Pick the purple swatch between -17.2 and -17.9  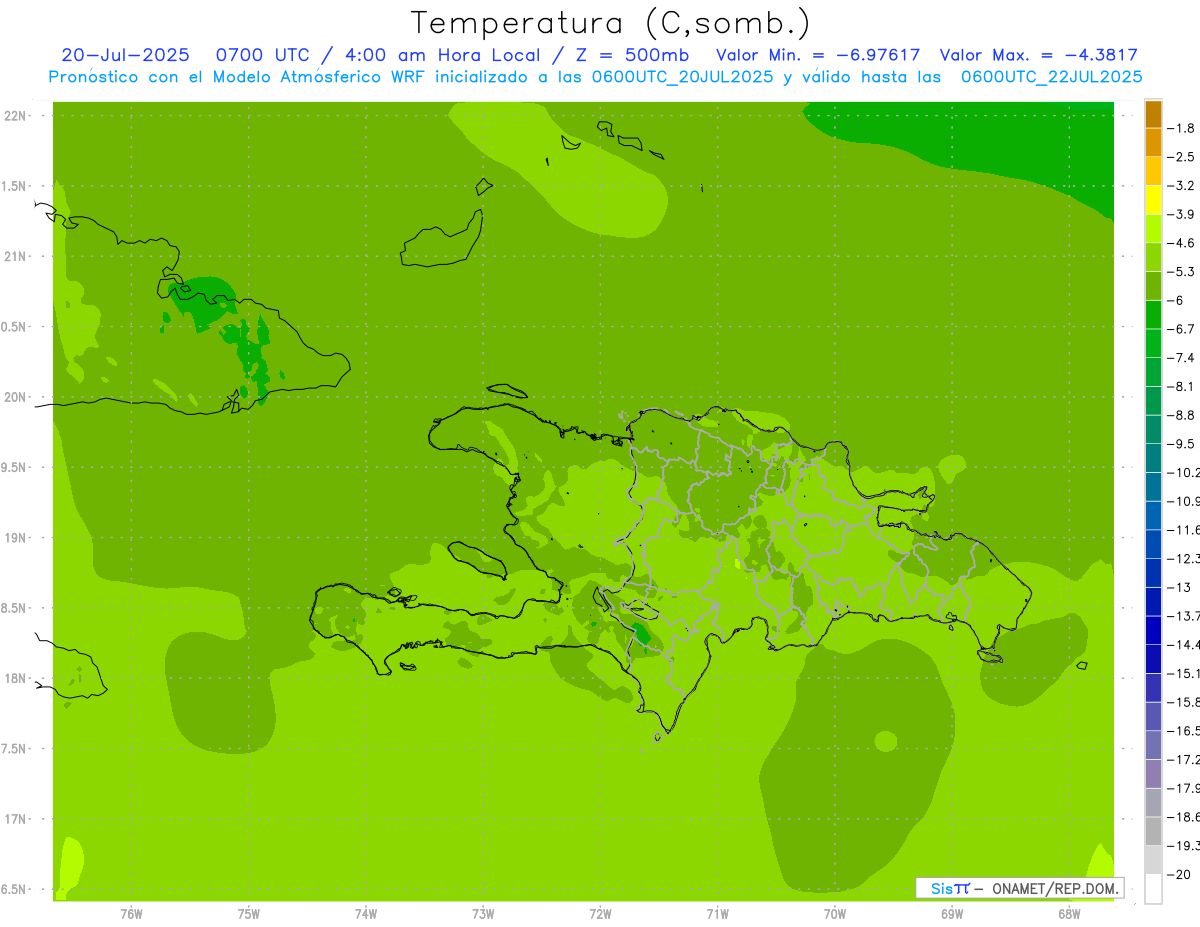coord(1153,774)
